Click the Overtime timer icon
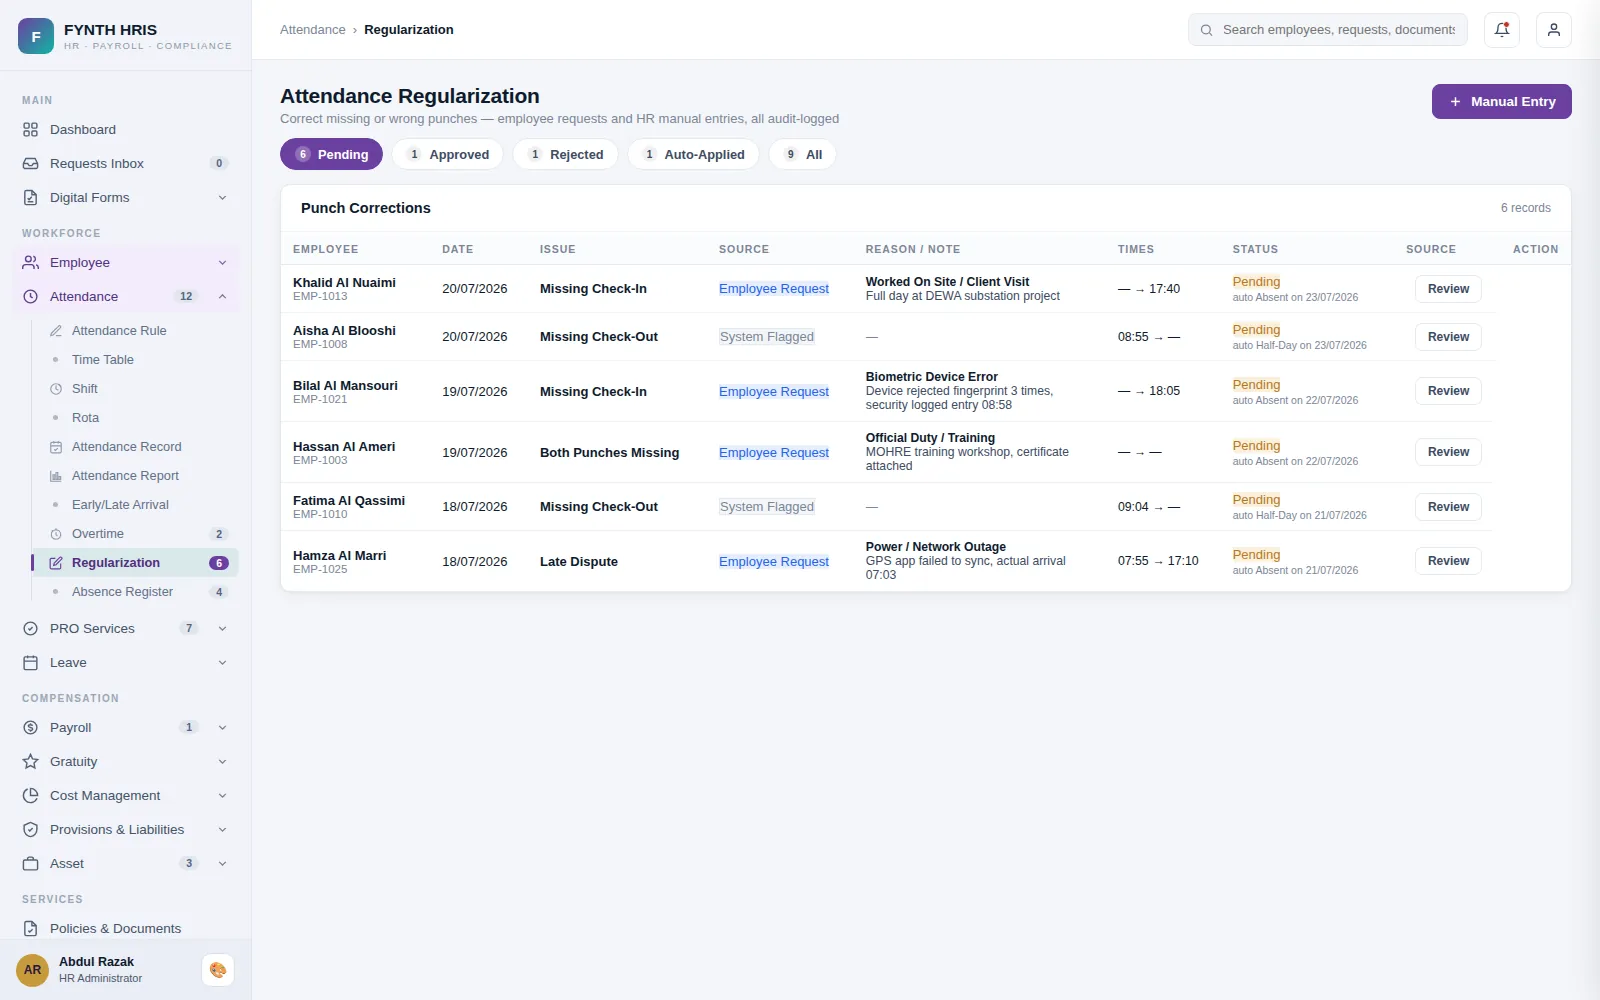 pyautogui.click(x=56, y=534)
